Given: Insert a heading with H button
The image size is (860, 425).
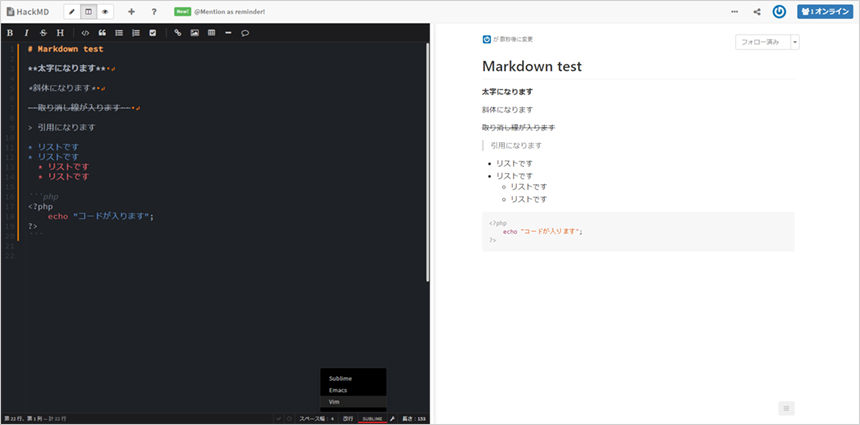Looking at the screenshot, I should click(60, 33).
